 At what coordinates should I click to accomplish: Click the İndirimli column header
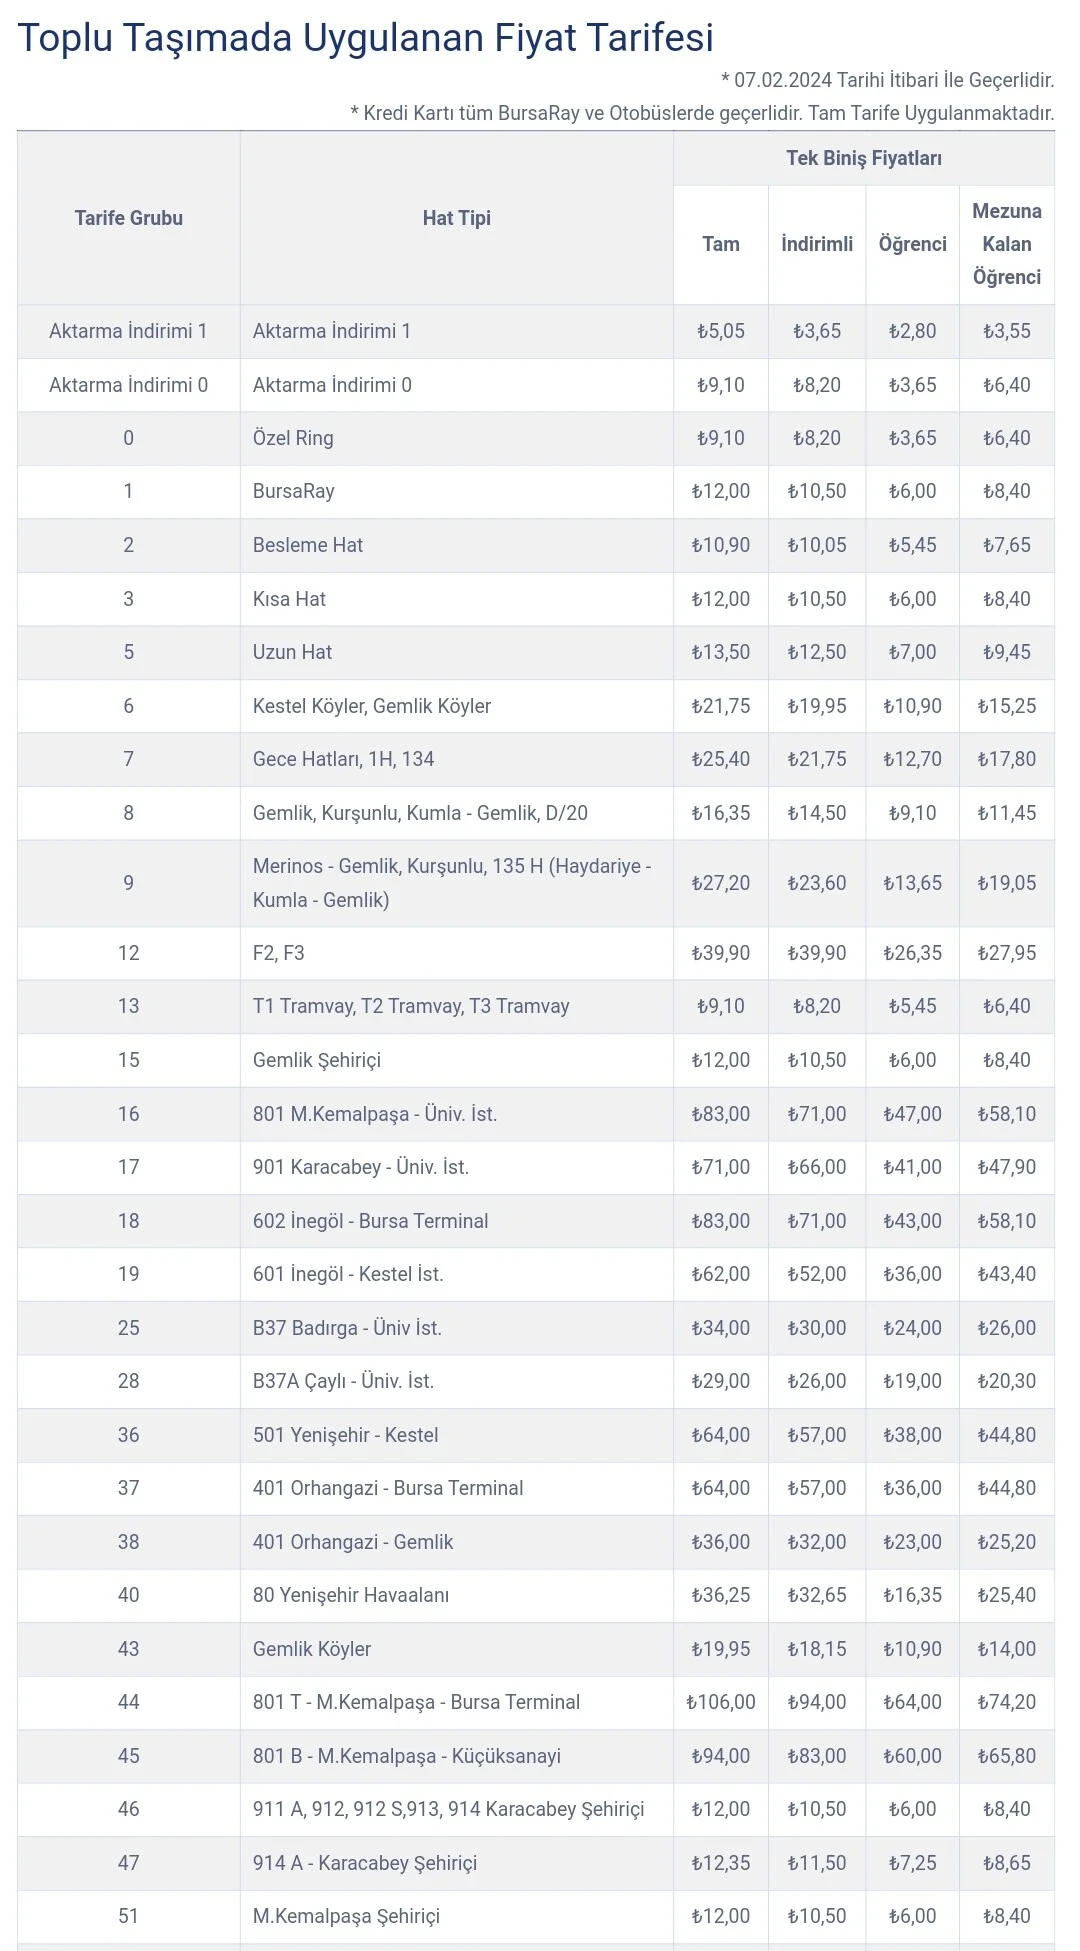[816, 244]
